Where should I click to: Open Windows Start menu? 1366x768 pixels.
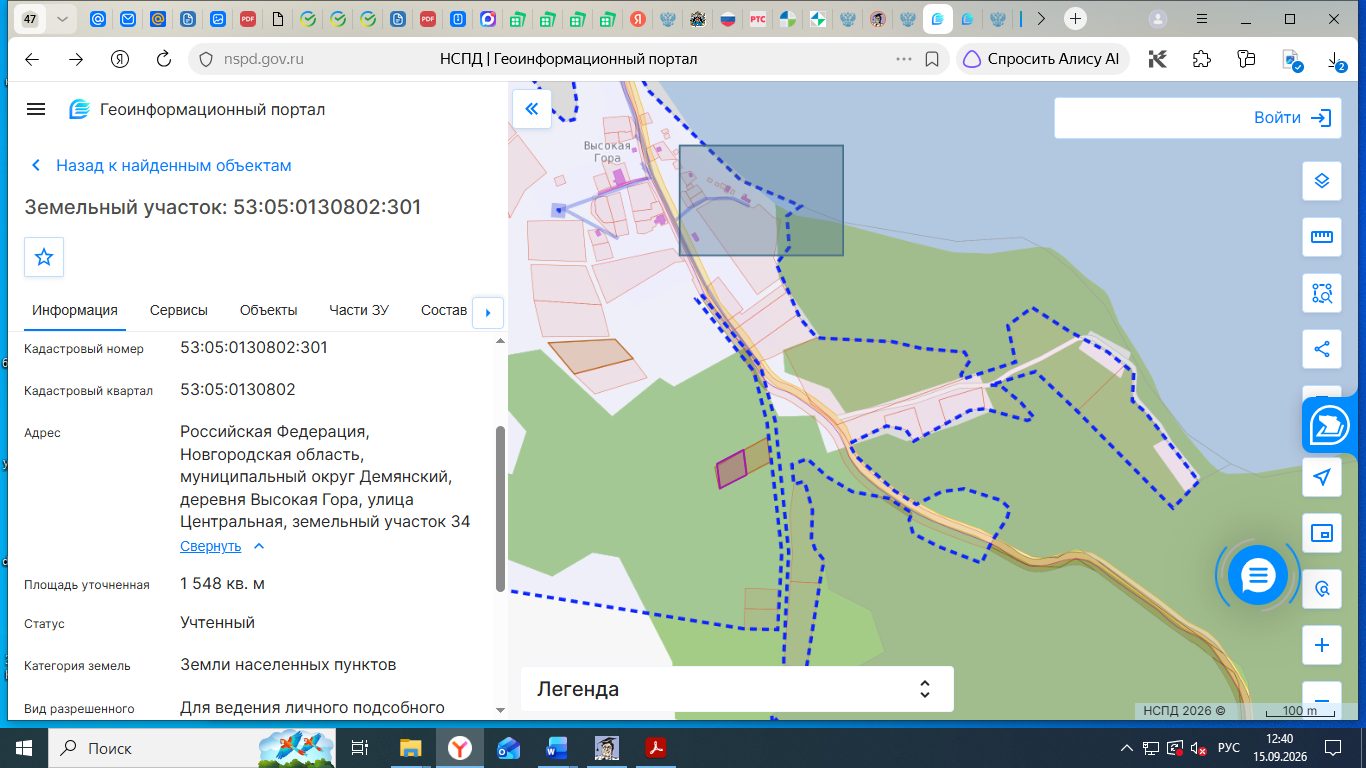(24, 748)
